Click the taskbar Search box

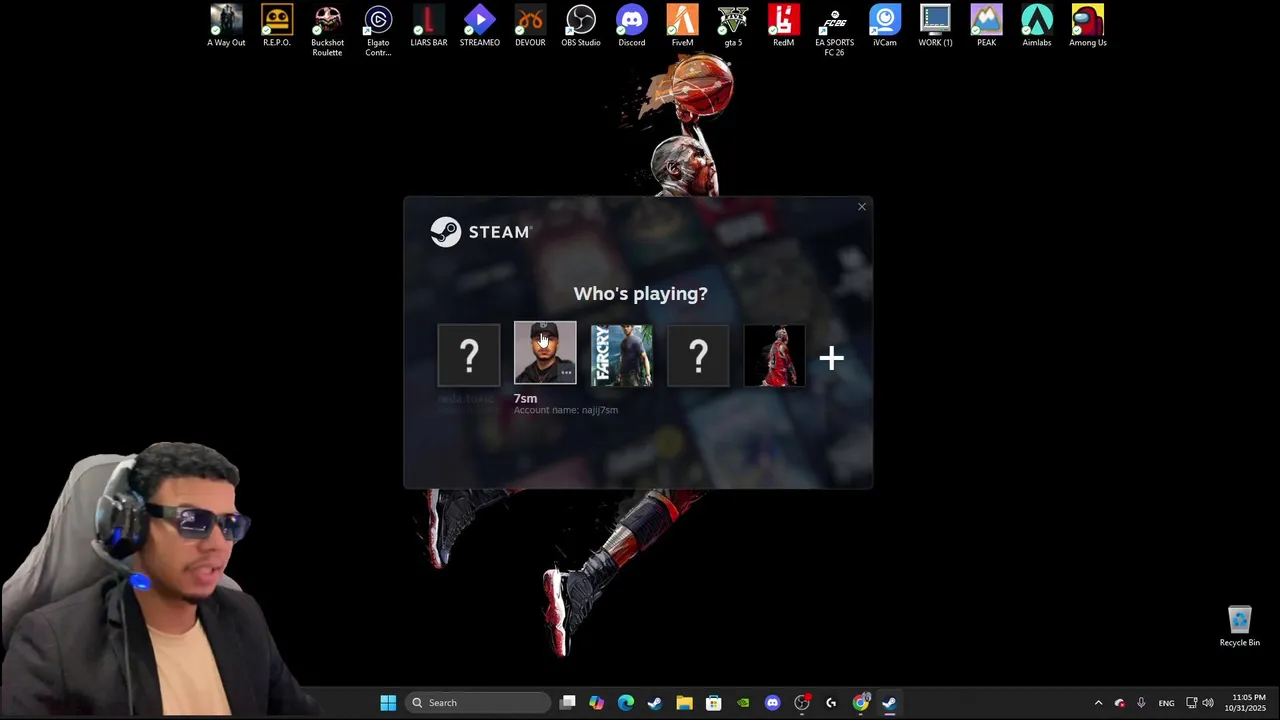tap(479, 703)
